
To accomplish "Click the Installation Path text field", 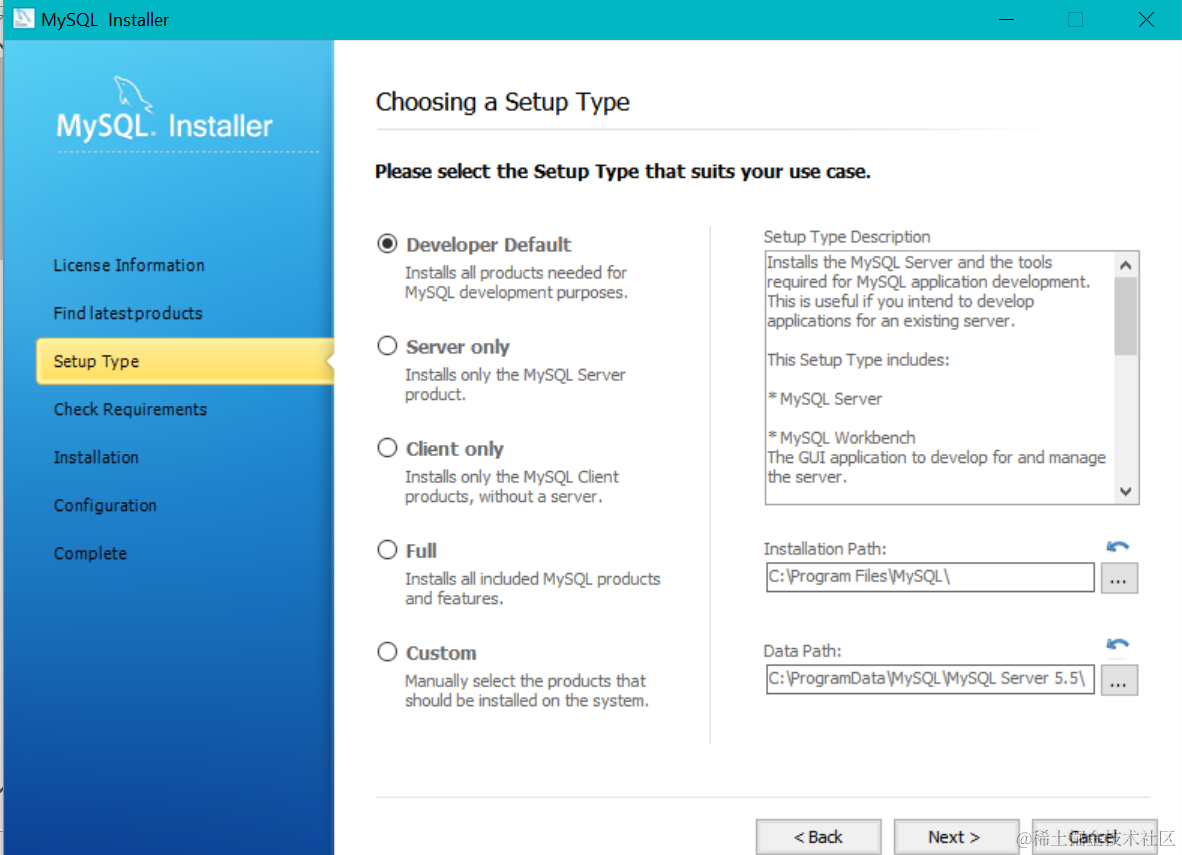I will pos(929,578).
